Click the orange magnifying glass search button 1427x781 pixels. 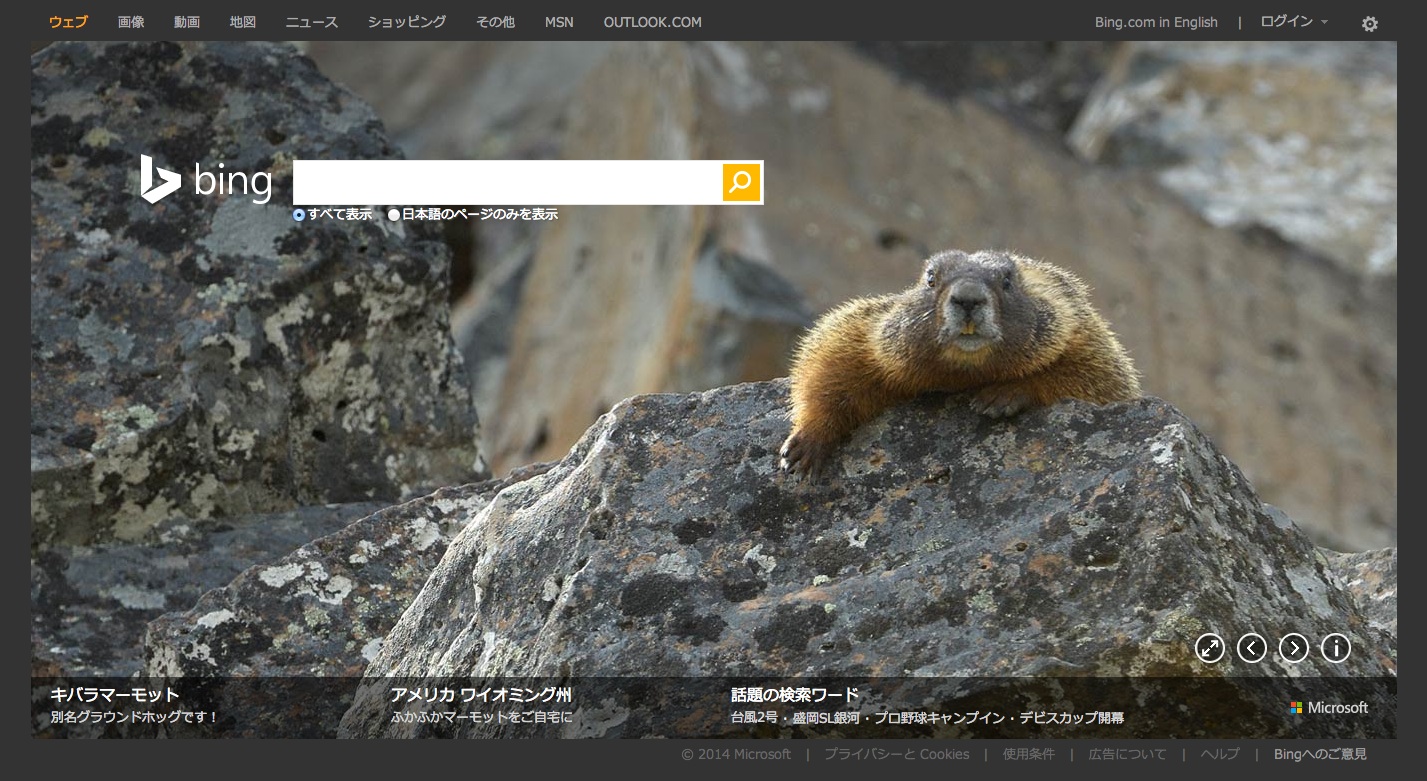741,182
